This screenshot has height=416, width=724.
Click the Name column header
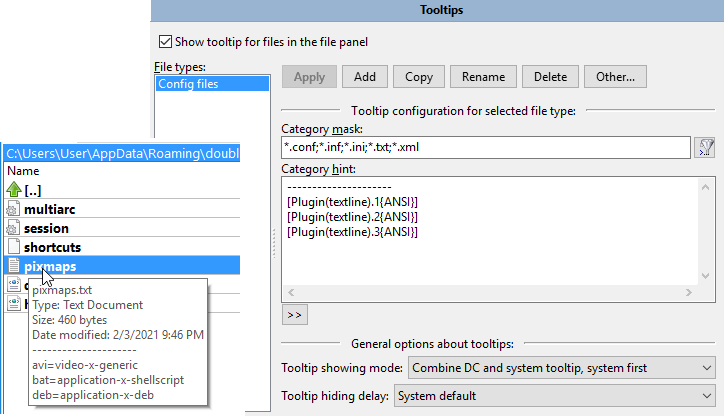click(24, 171)
